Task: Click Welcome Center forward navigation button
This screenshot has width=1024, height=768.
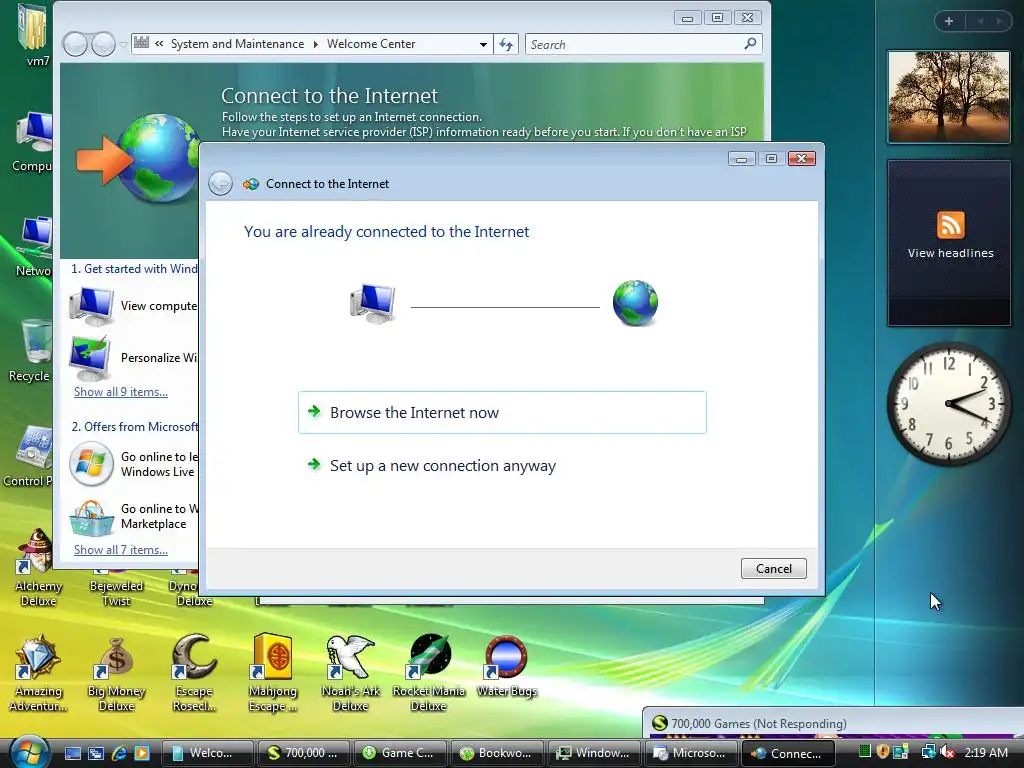Action: pos(103,44)
